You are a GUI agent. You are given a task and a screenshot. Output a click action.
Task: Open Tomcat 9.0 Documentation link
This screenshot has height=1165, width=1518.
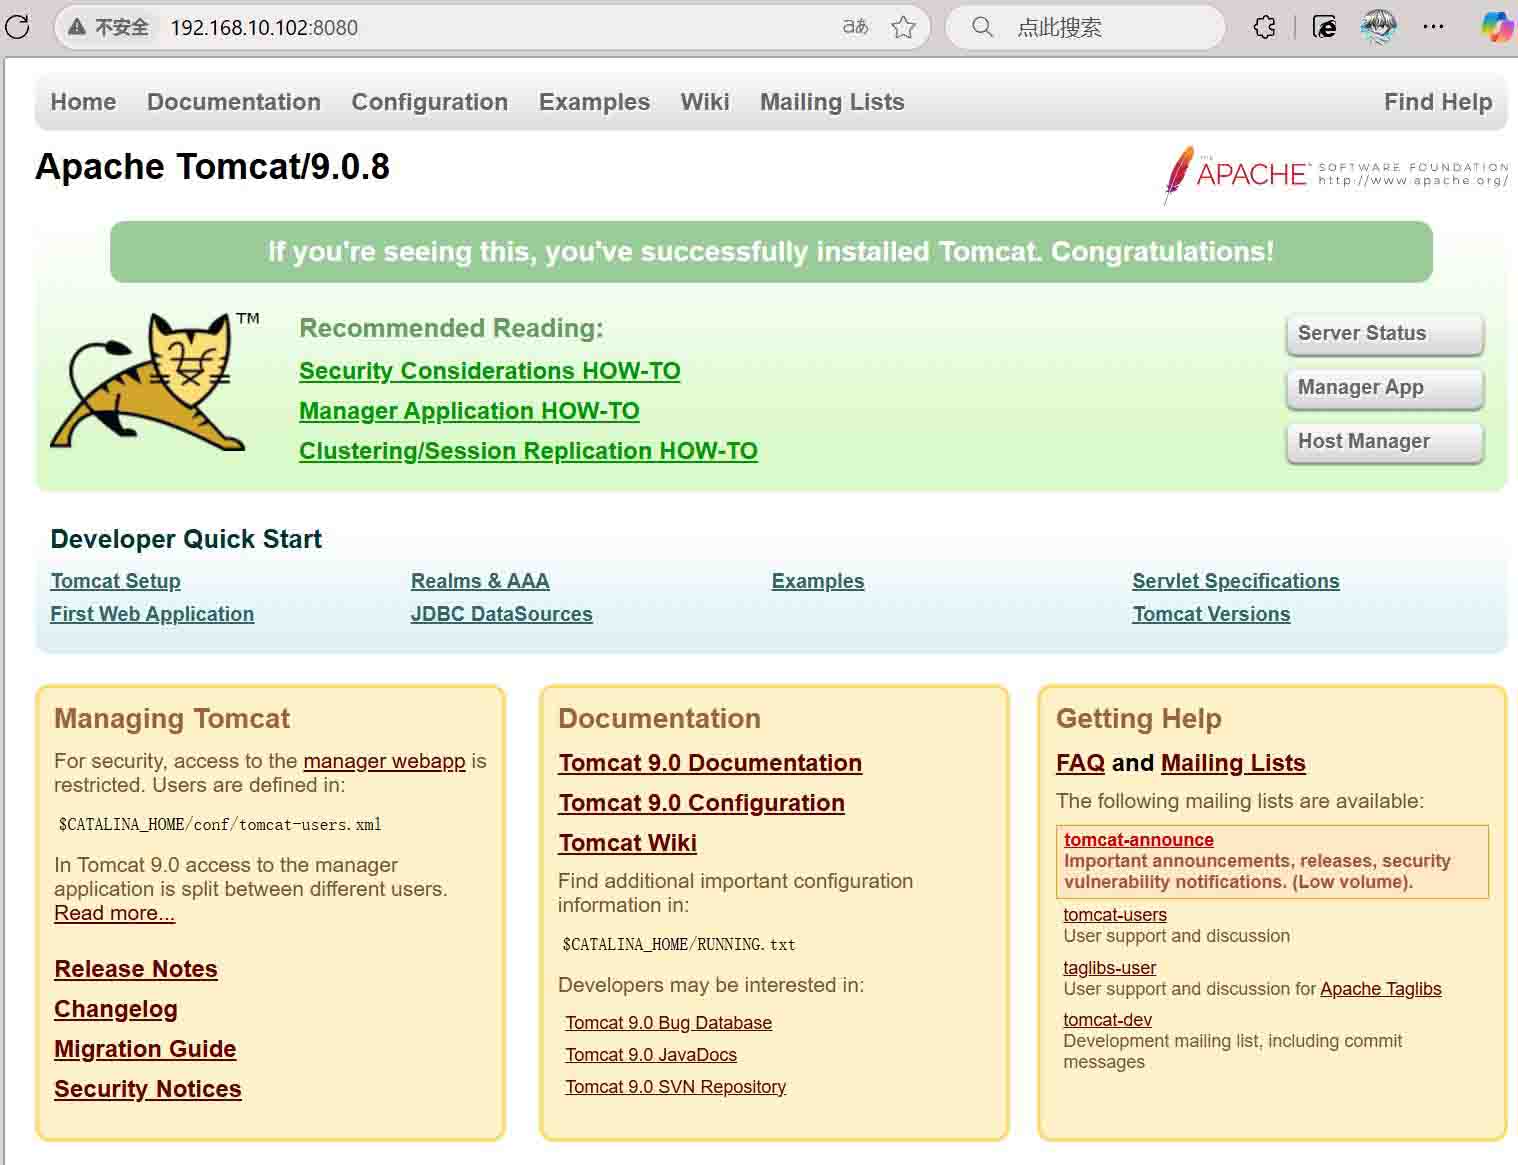click(710, 763)
